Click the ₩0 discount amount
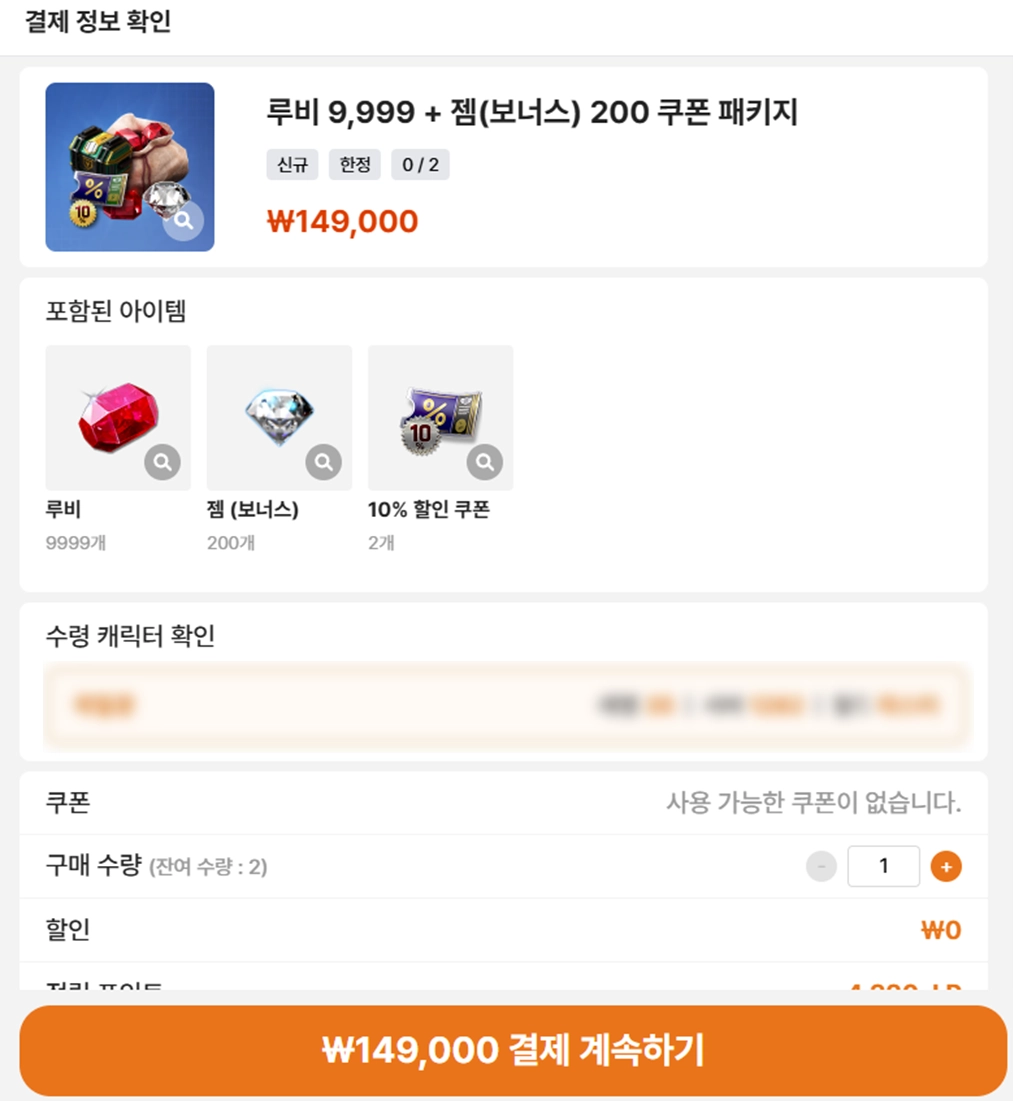 940,930
